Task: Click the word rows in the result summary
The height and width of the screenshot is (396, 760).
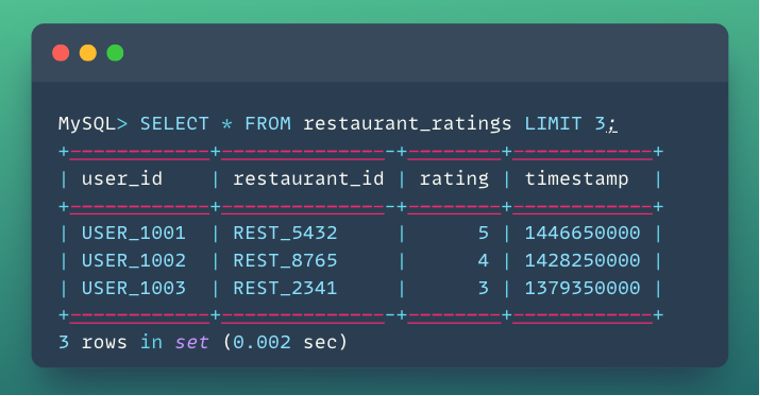Action: point(105,343)
